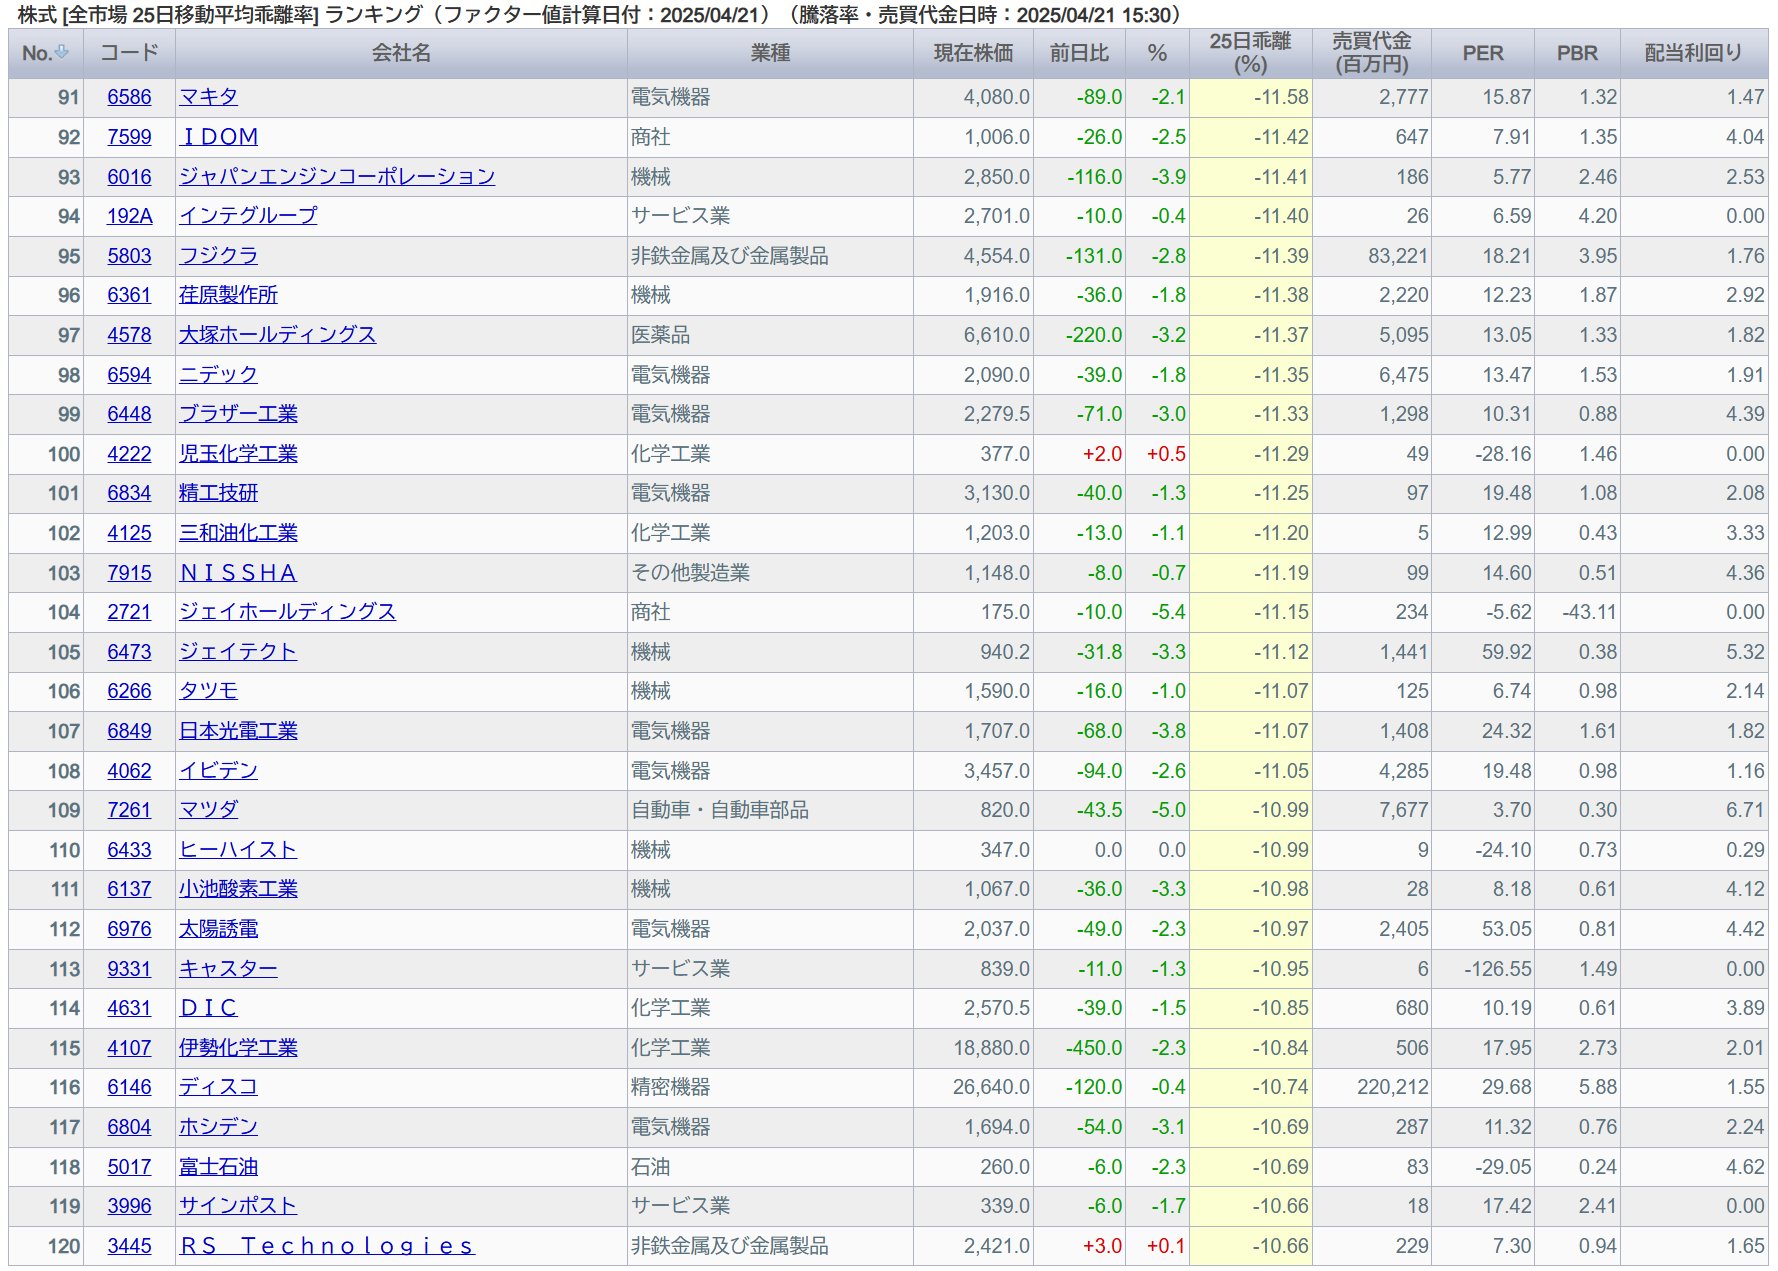Open the 大塚ホールディングス company link
This screenshot has height=1271, width=1778.
pos(277,335)
